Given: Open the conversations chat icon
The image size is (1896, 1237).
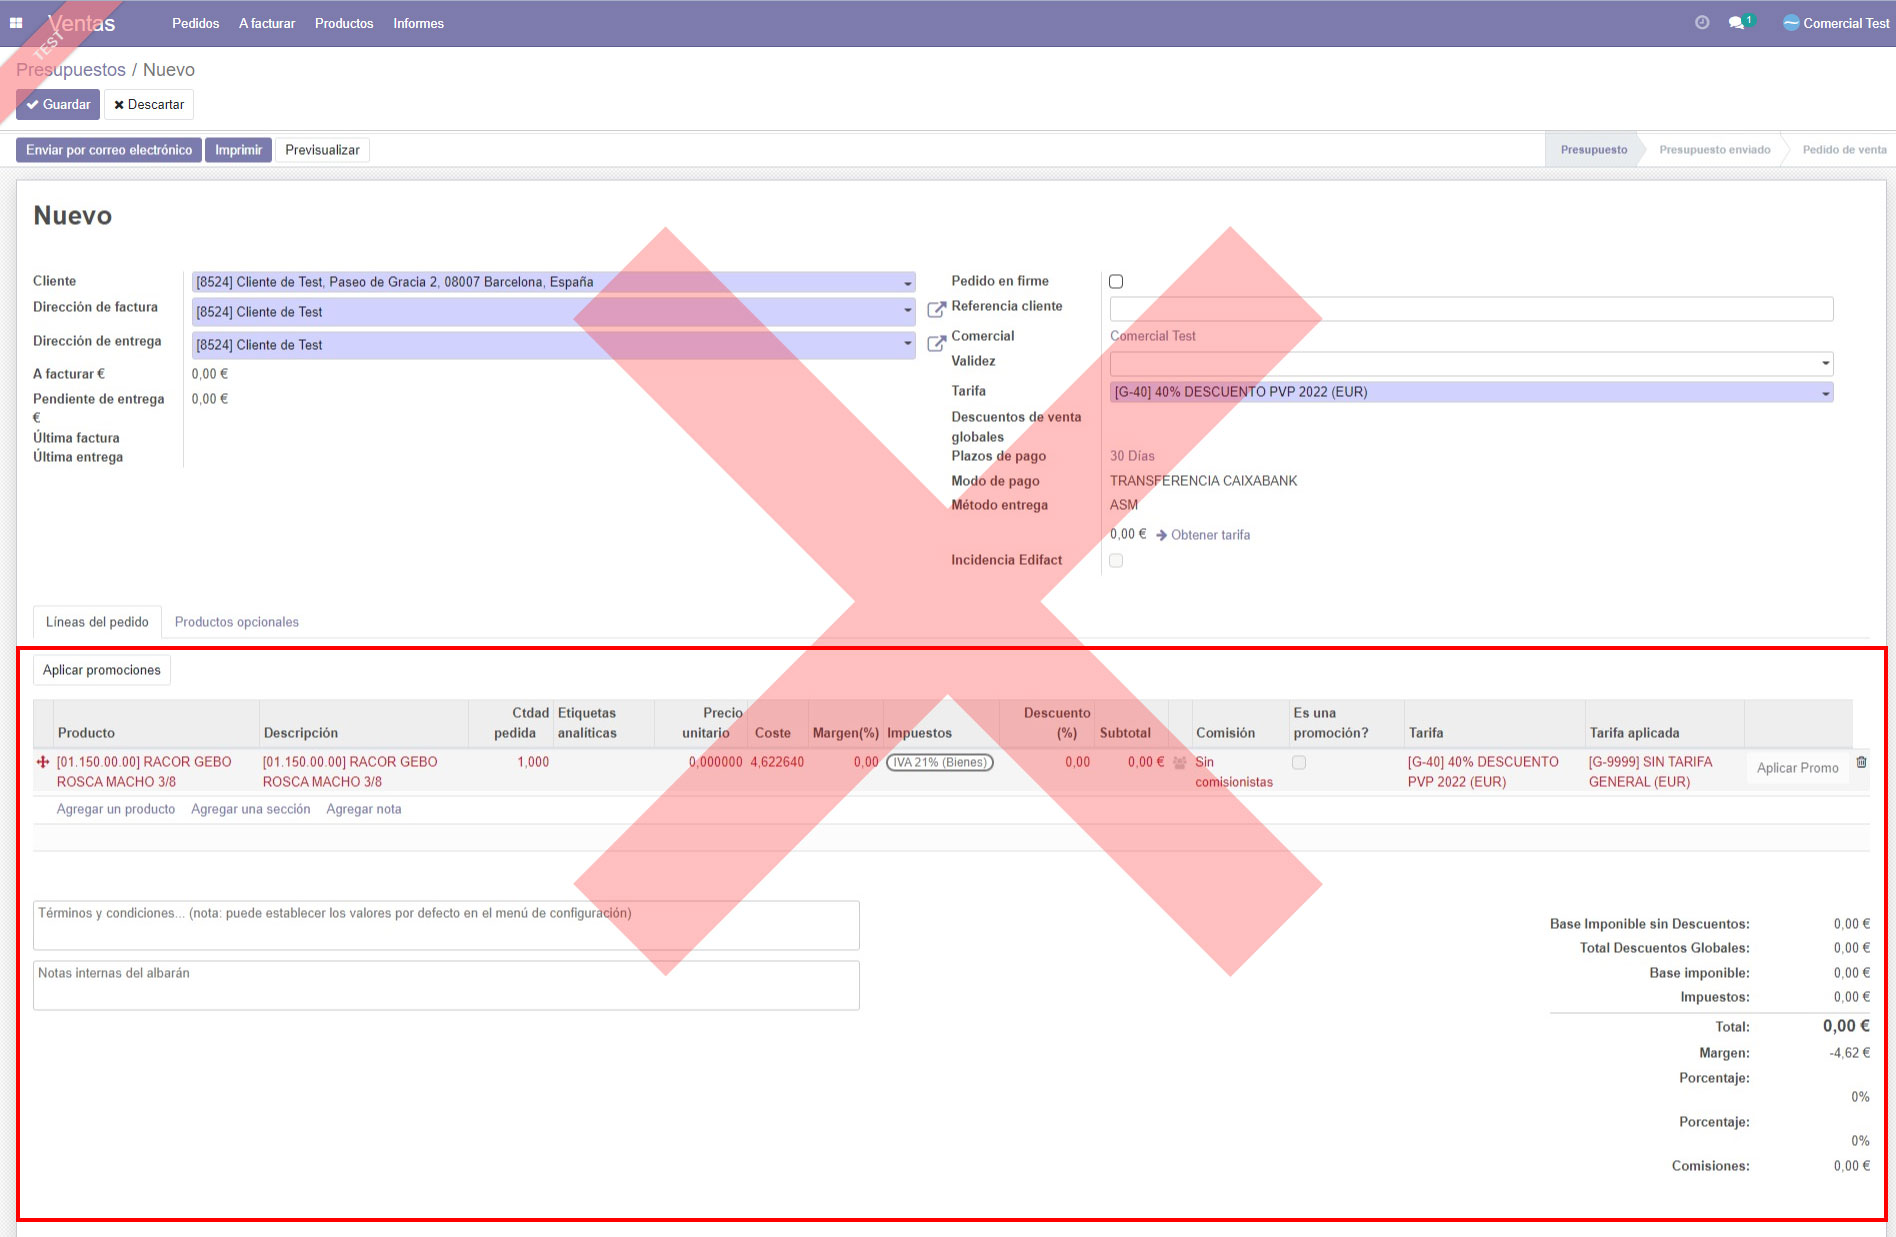Looking at the screenshot, I should (1737, 23).
